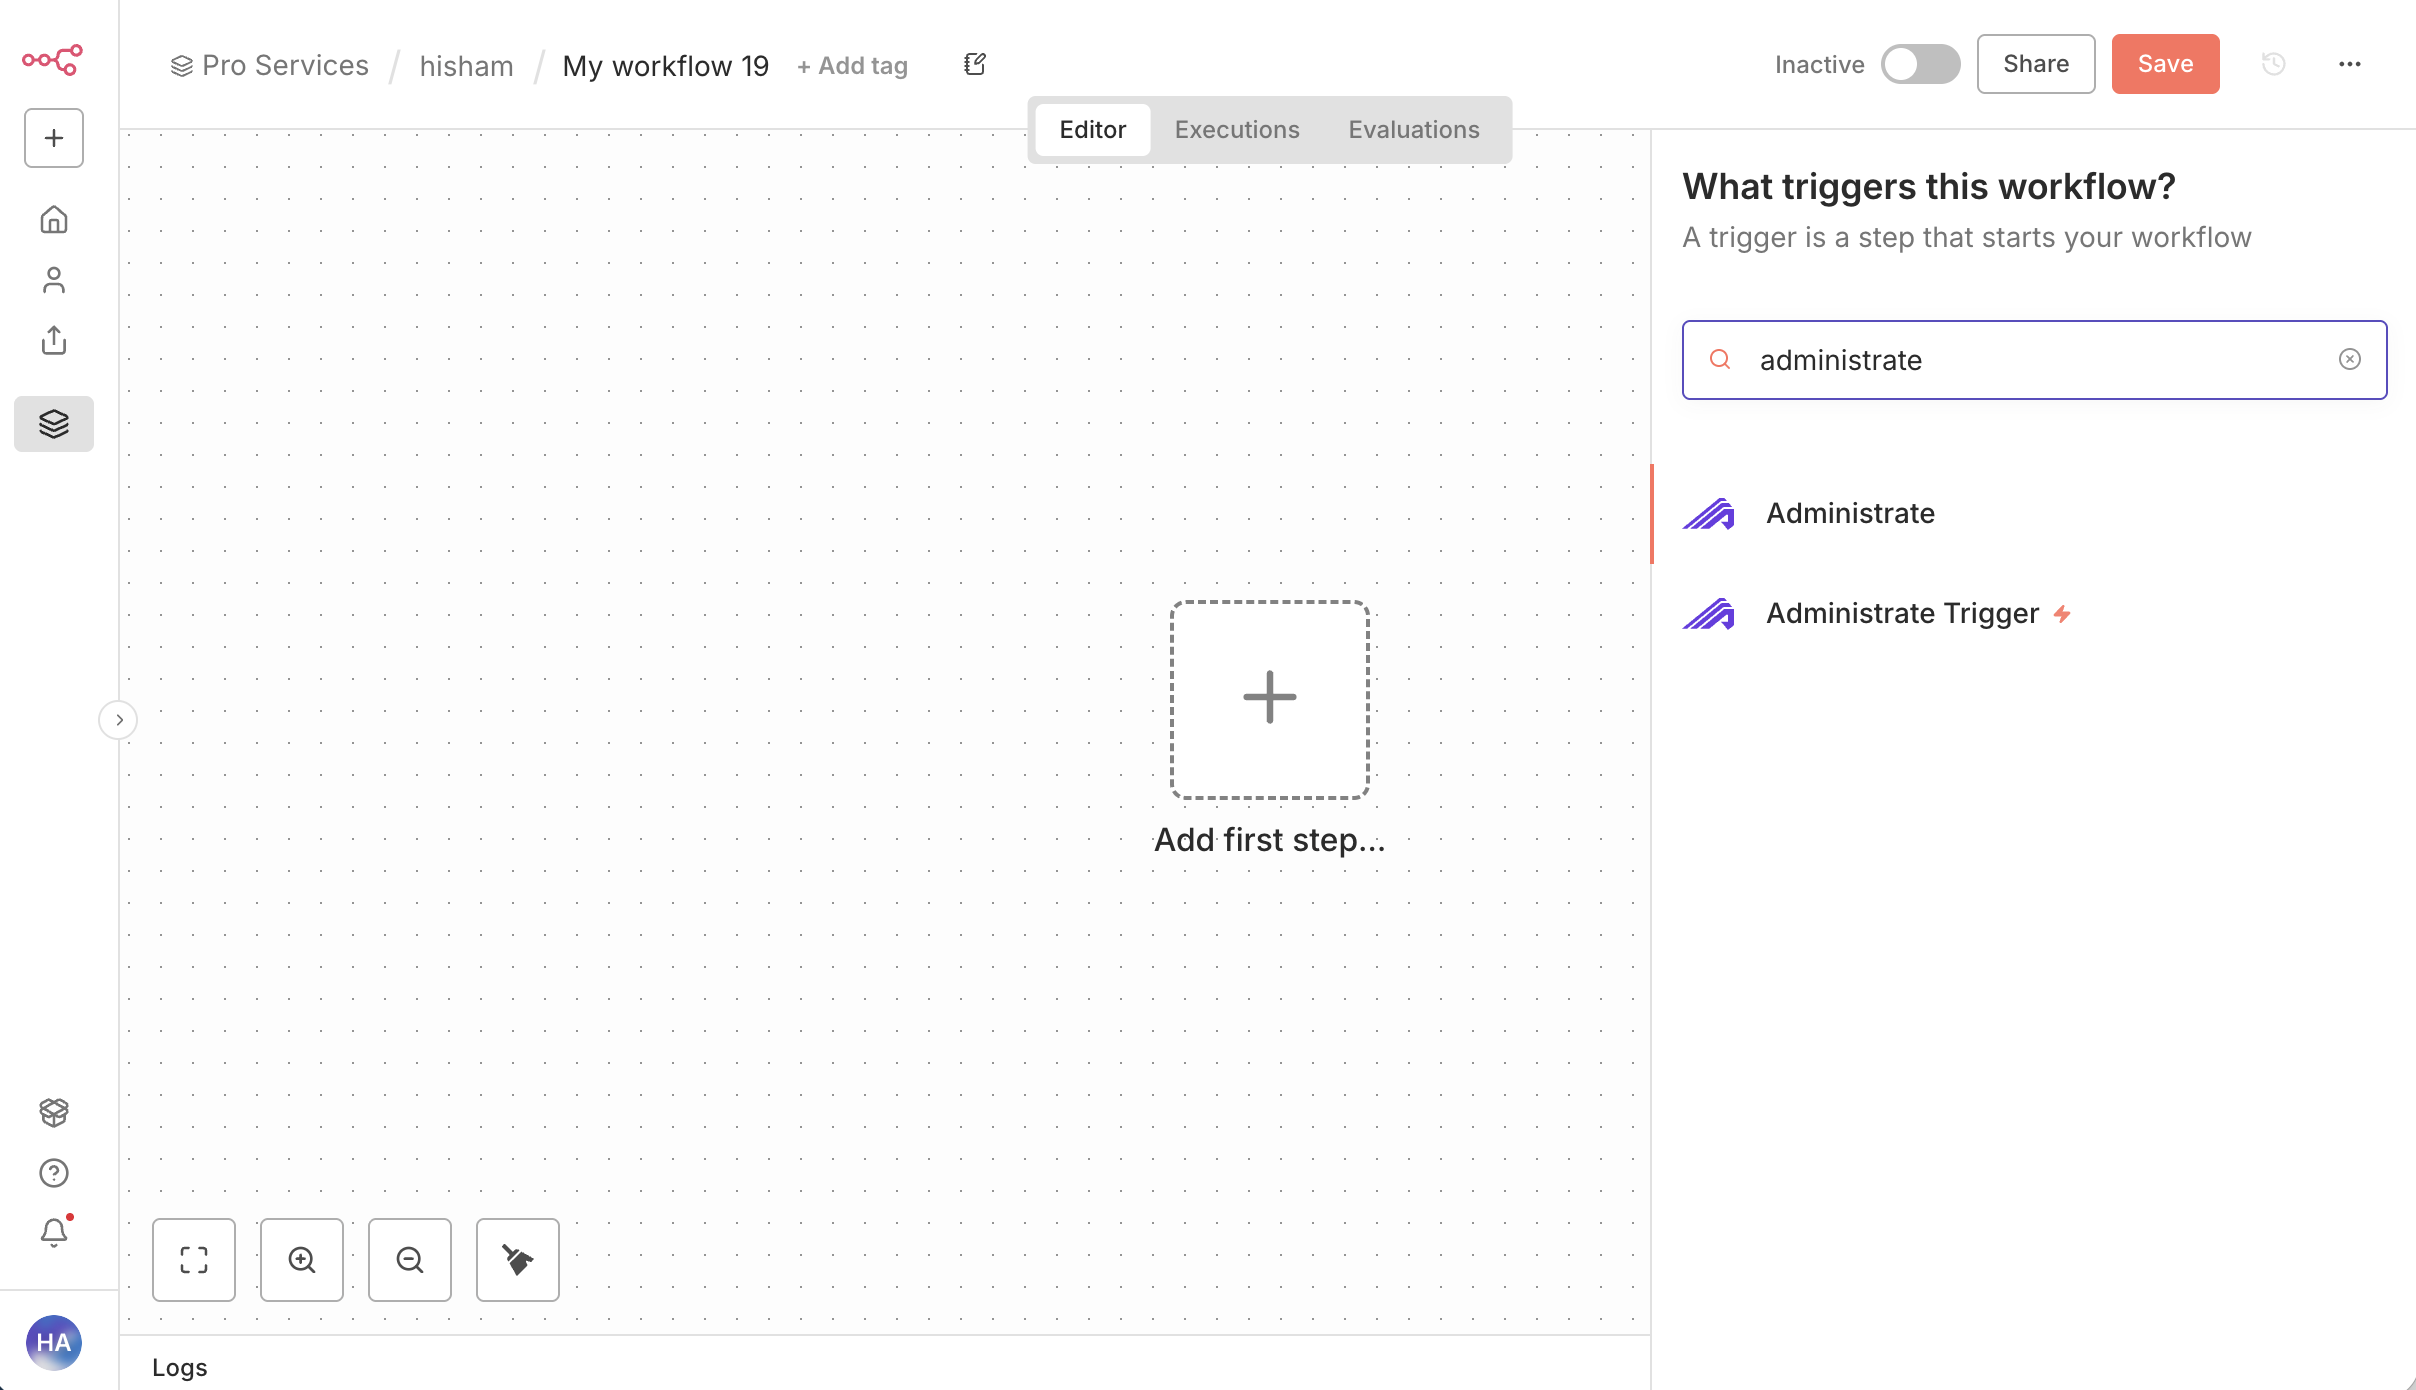
Task: Open the Help question mark icon
Action: pyautogui.click(x=54, y=1173)
